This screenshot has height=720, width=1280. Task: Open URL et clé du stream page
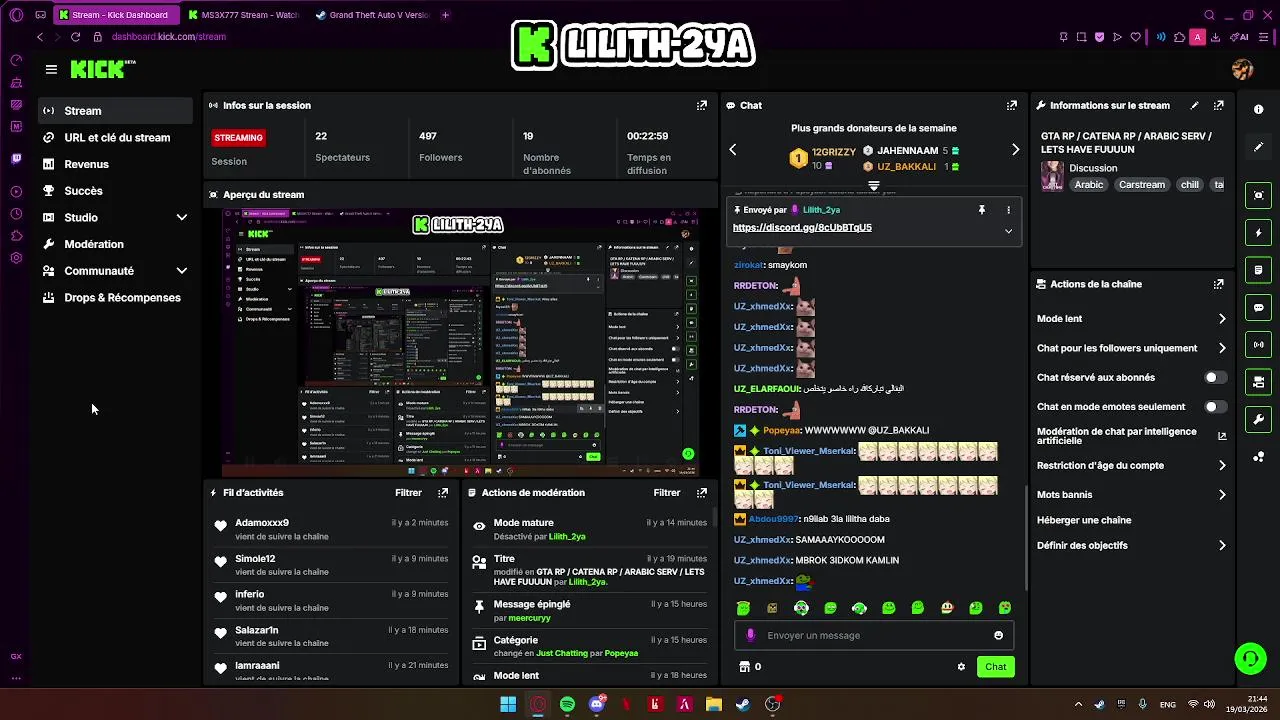tap(115, 137)
